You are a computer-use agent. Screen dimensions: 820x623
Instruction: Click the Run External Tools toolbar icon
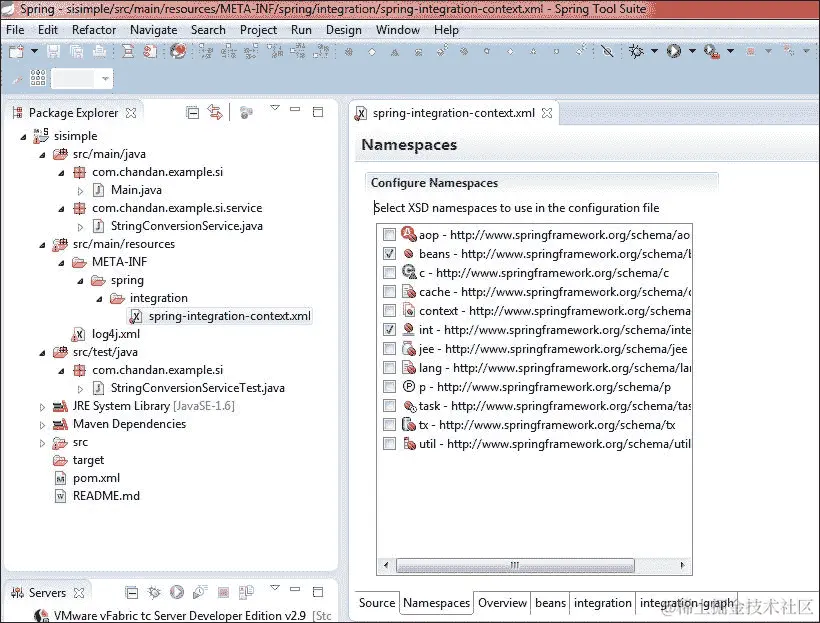click(x=711, y=51)
